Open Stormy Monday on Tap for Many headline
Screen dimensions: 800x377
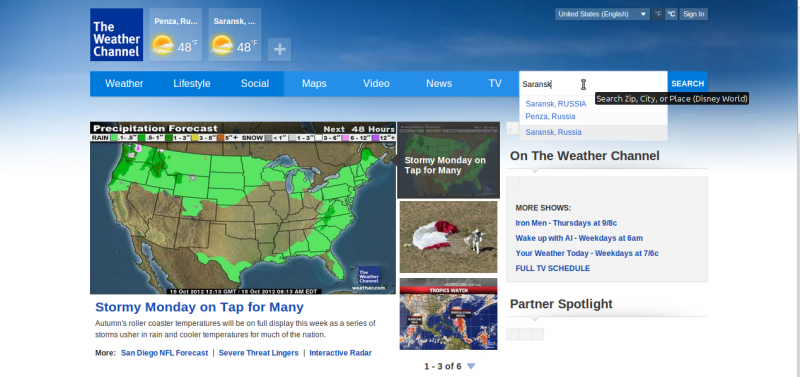pos(199,307)
